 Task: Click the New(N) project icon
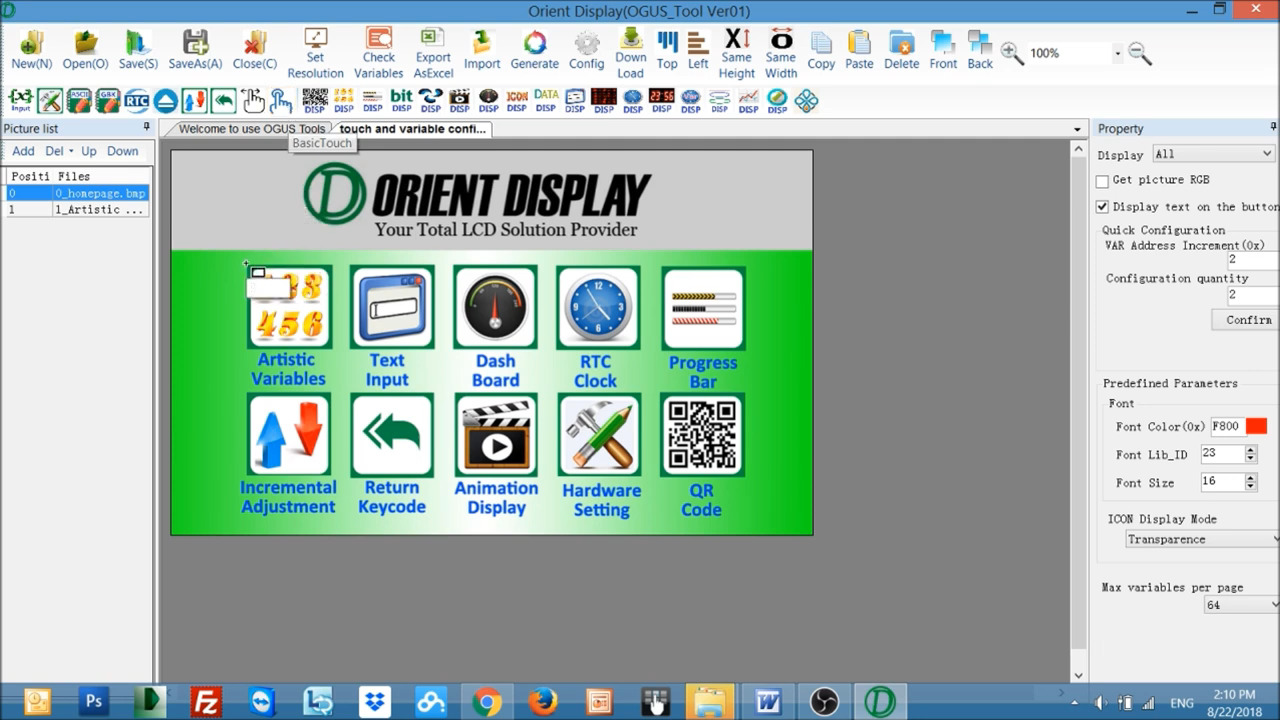point(31,50)
